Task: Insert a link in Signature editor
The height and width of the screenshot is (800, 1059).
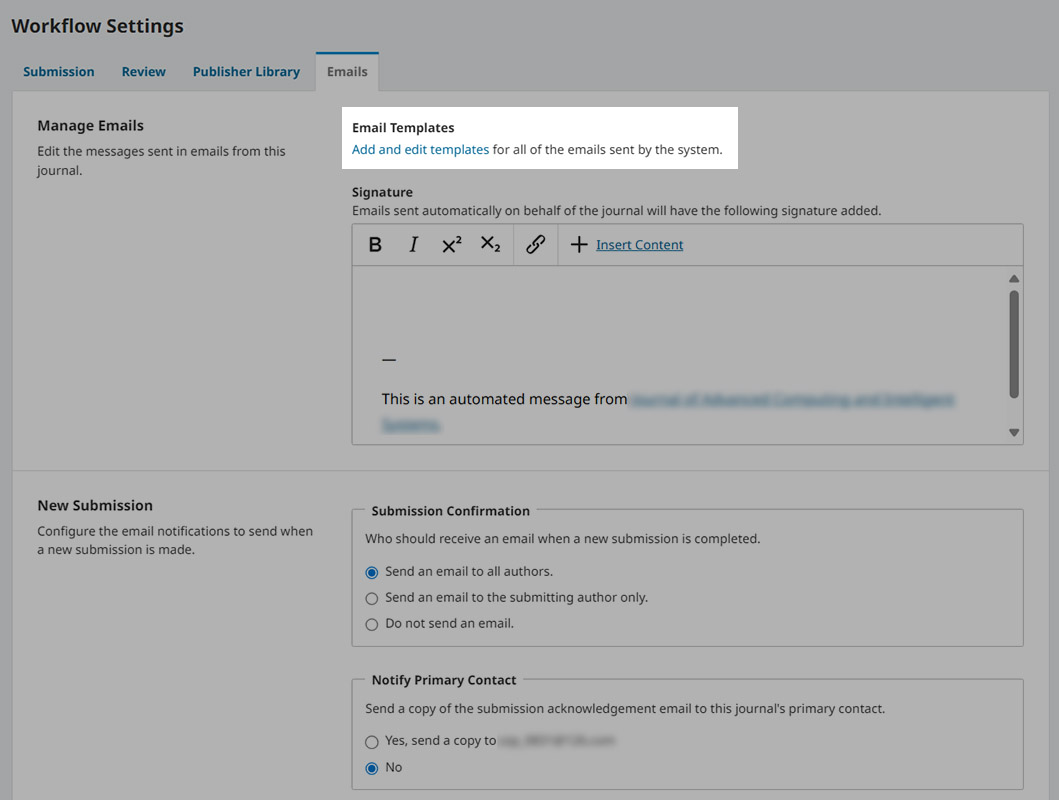Action: [536, 244]
